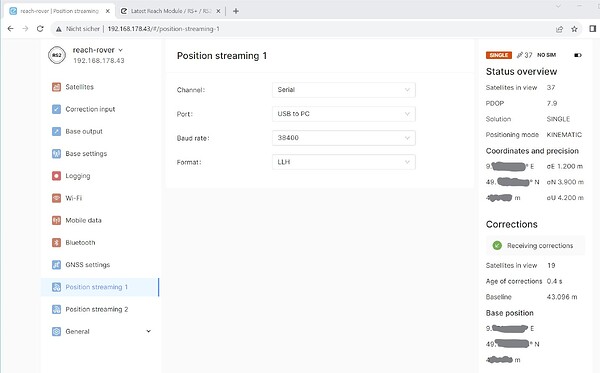Click the Base settings icon
Image resolution: width=600 pixels, height=373 pixels.
(x=56, y=153)
